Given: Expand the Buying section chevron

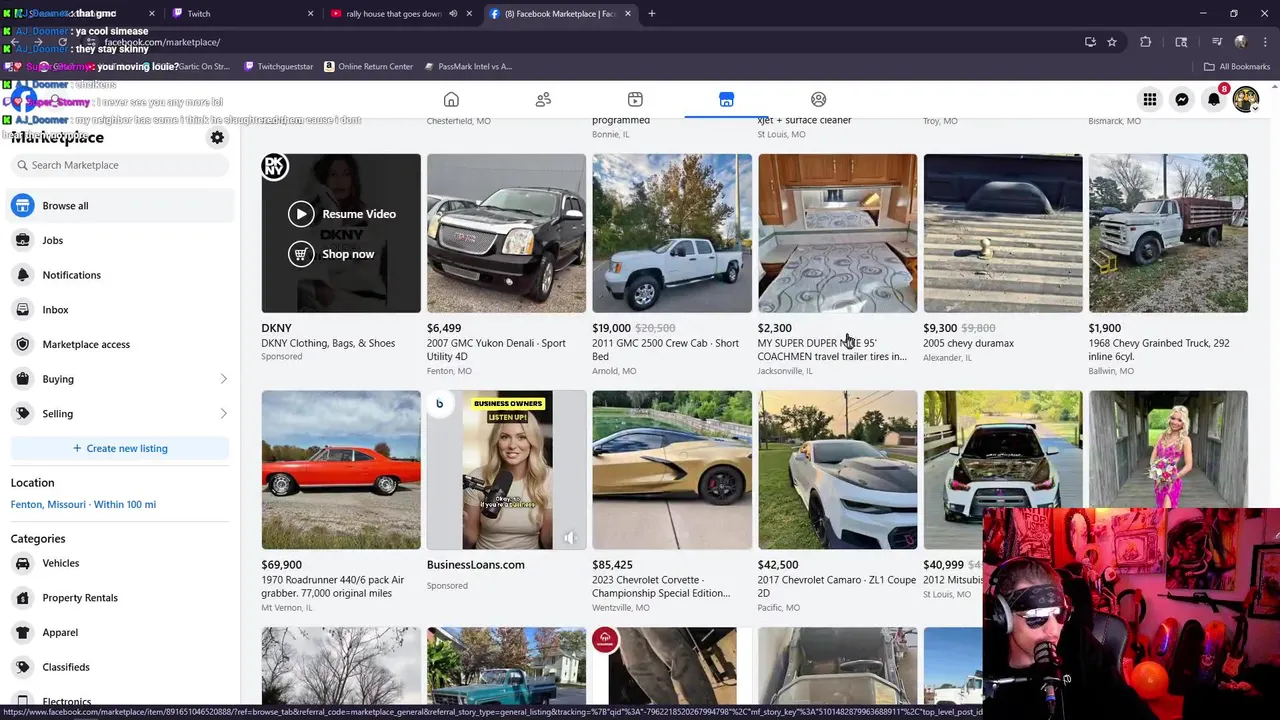Looking at the screenshot, I should [223, 379].
